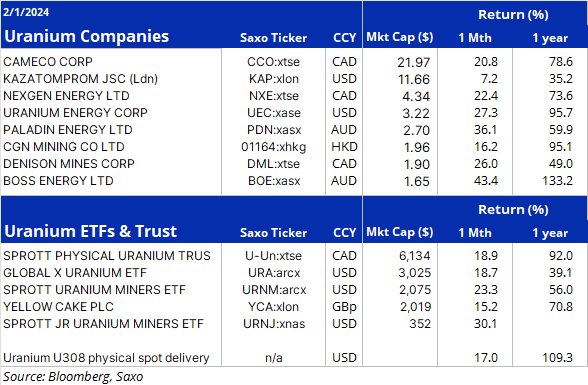Select the URANIUM ENERGY CORP cell

point(75,112)
